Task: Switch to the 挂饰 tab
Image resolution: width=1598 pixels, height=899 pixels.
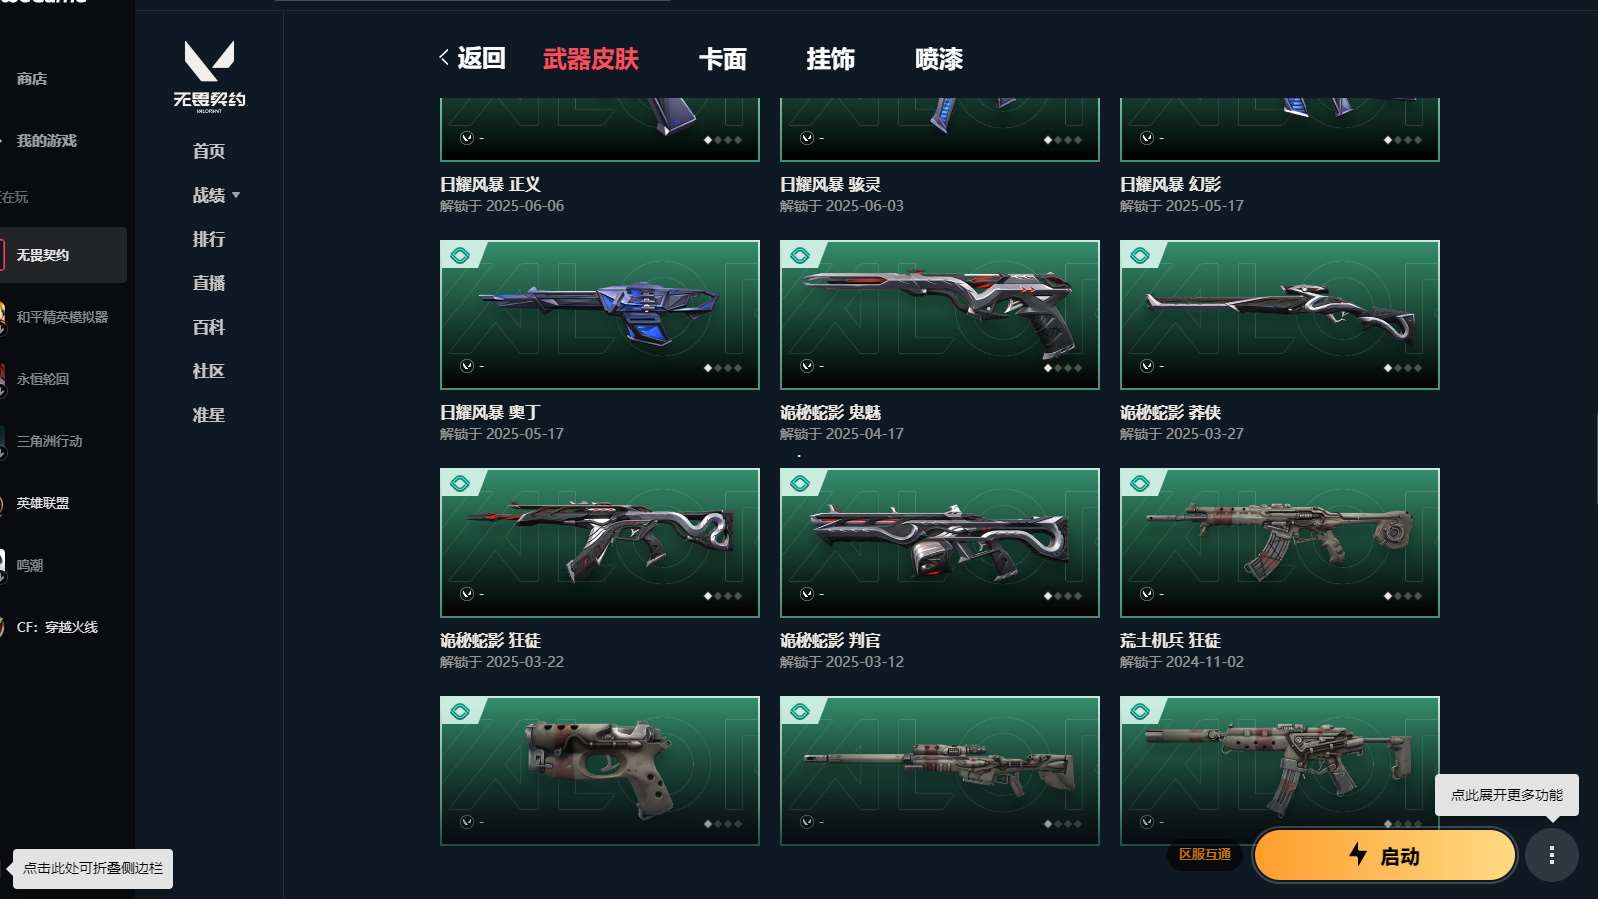Action: [830, 59]
